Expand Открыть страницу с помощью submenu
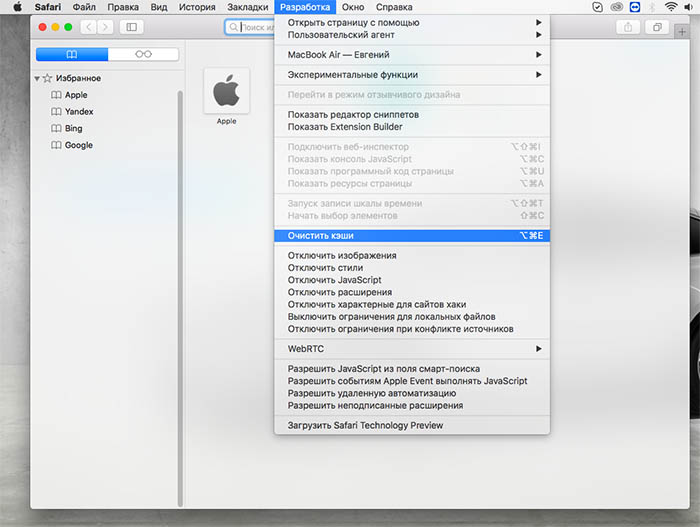 (412, 22)
